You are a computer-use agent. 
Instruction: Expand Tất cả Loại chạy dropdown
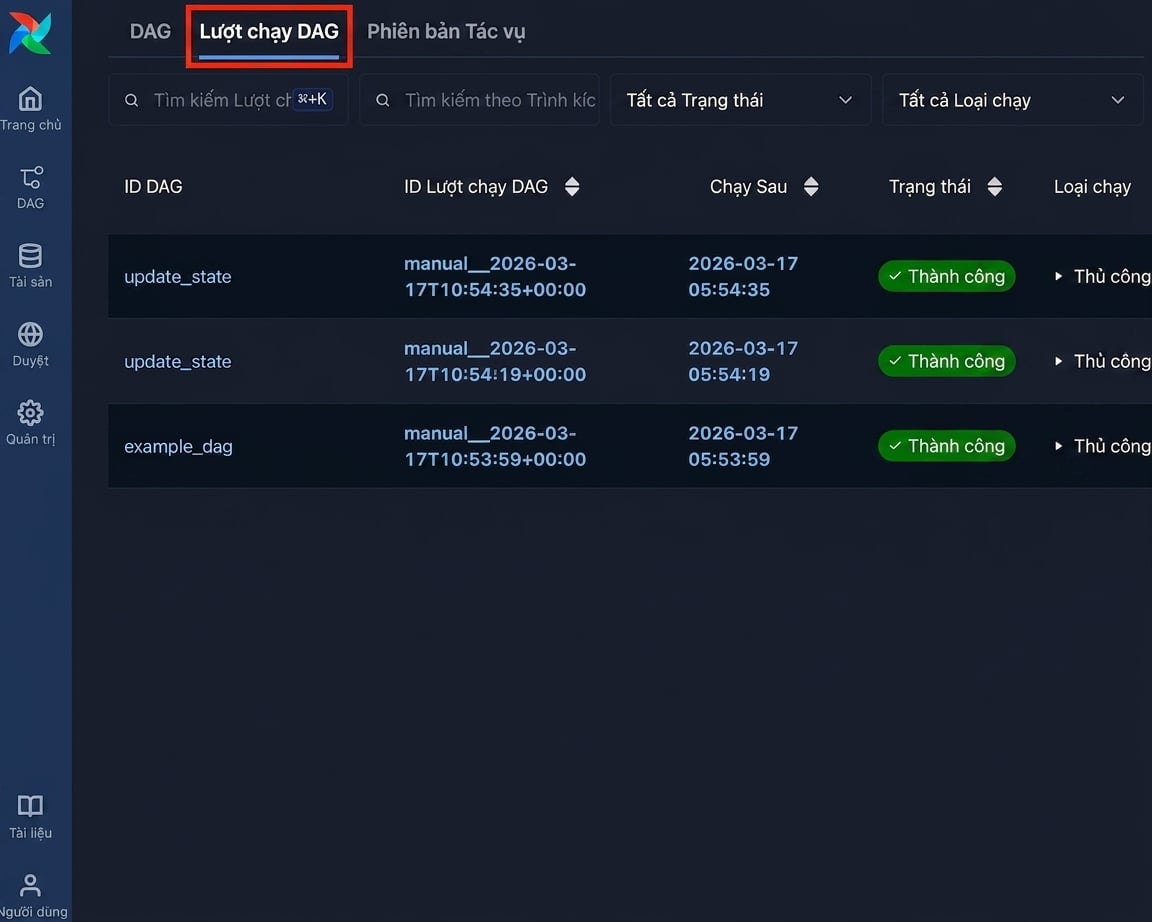[x=1012, y=100]
